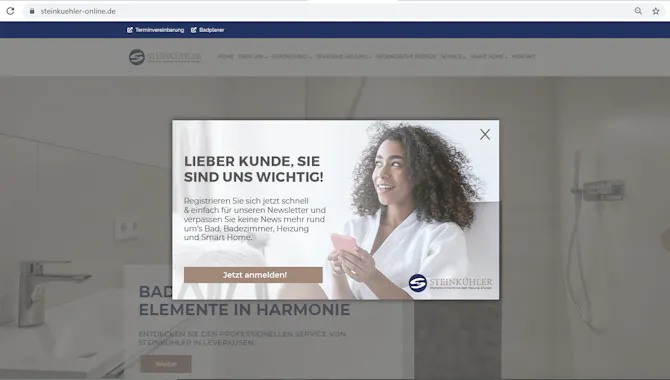
Task: Open the KONTAKT menu item
Action: pyautogui.click(x=523, y=56)
